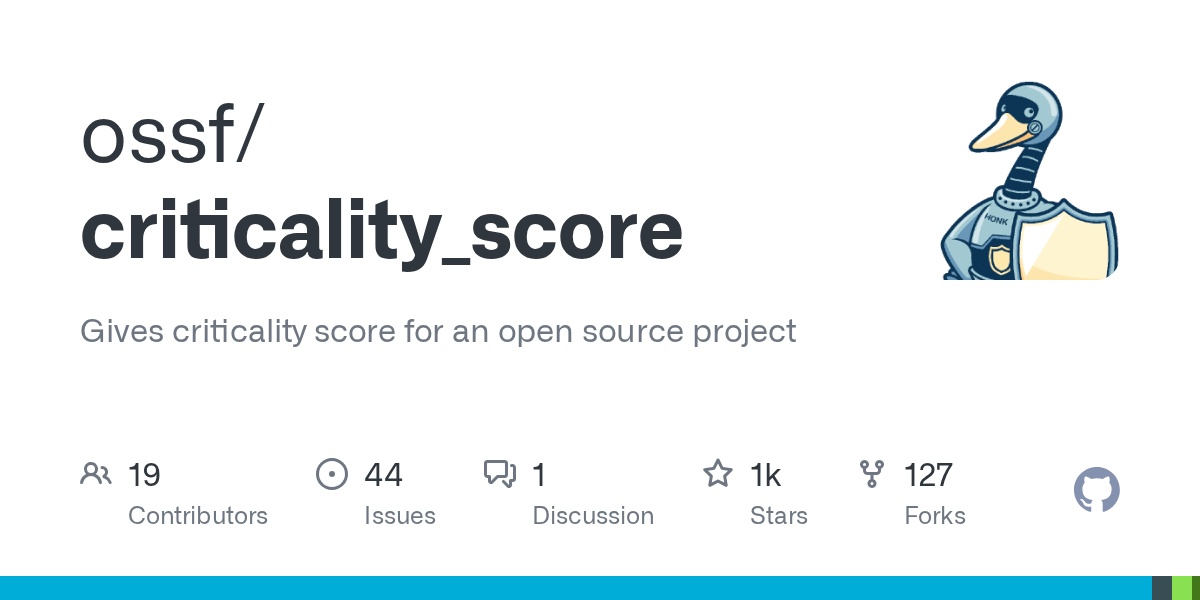1200x600 pixels.
Task: Select the Issues label
Action: [400, 516]
